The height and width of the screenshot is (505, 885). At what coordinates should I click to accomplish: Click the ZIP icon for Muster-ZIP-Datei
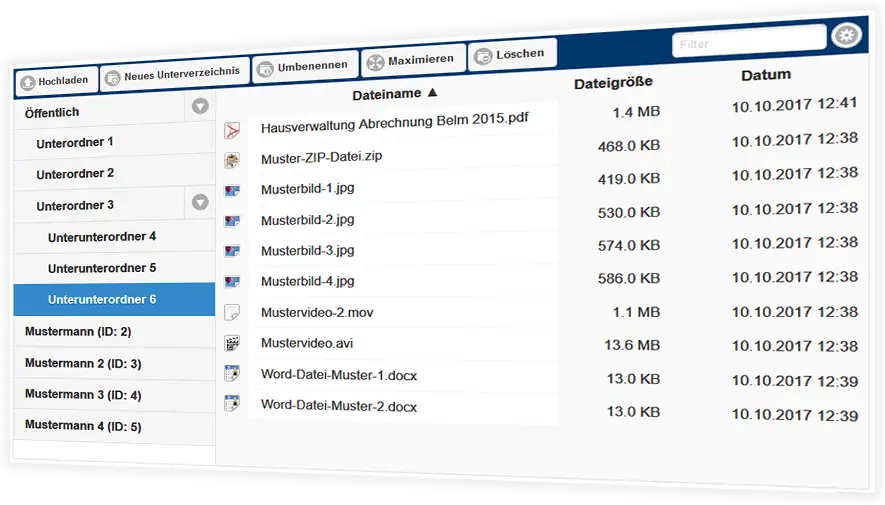coord(232,161)
